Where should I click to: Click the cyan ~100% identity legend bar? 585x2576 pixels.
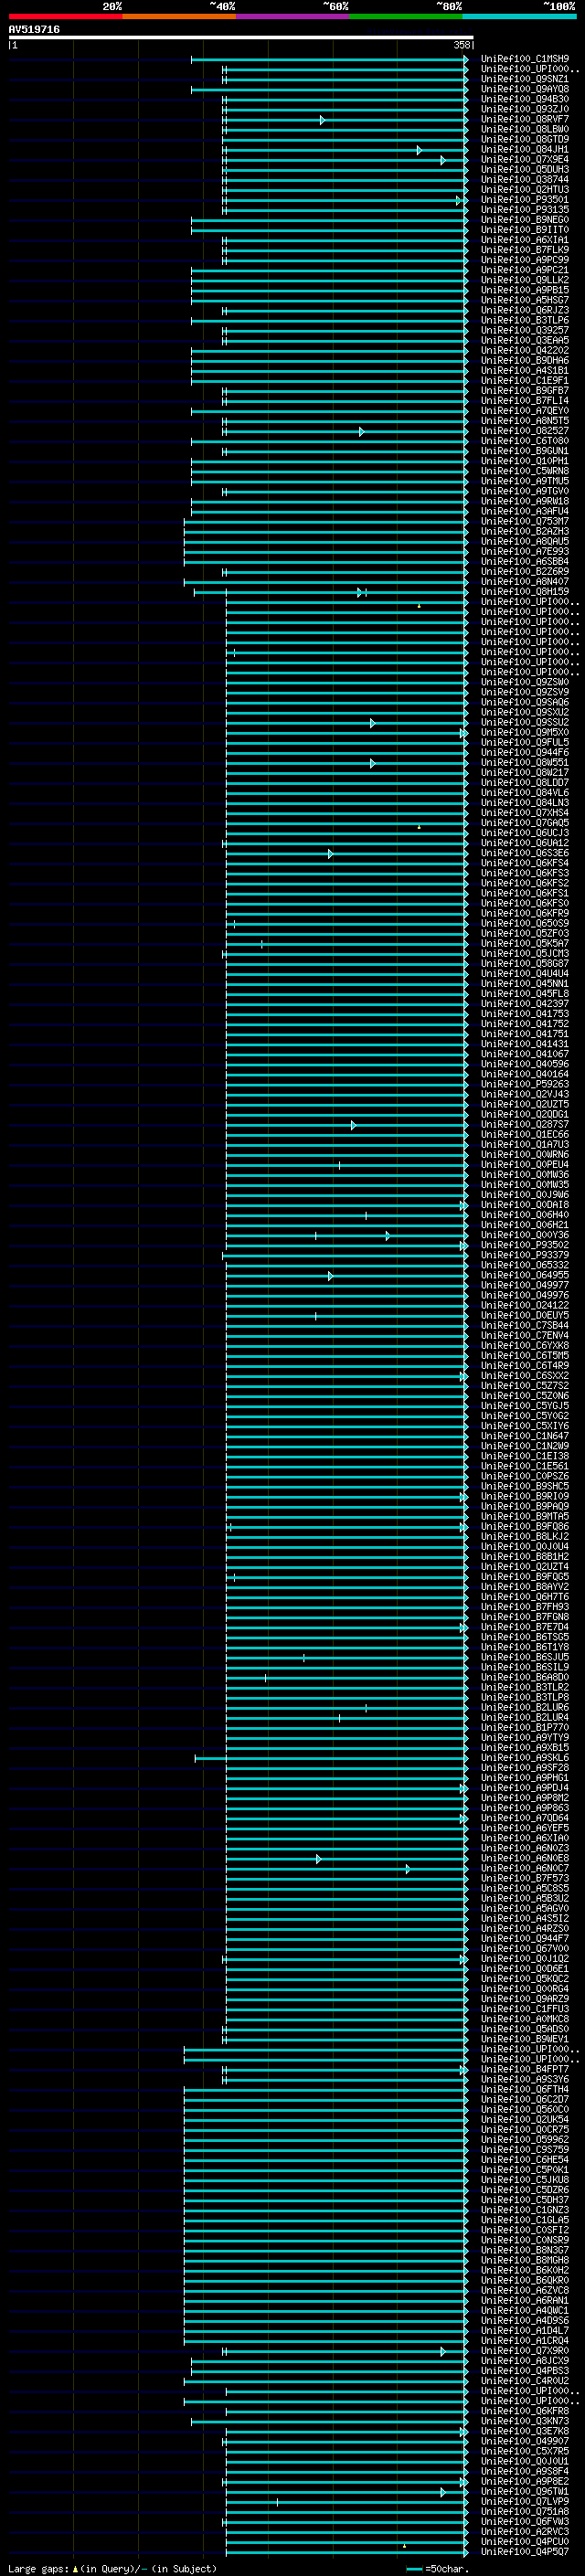(519, 16)
